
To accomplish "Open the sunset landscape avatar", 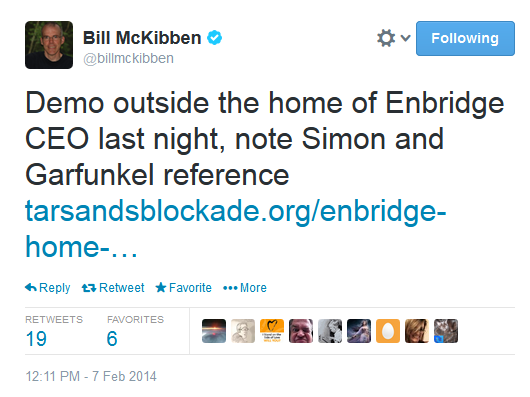I will coord(214,331).
